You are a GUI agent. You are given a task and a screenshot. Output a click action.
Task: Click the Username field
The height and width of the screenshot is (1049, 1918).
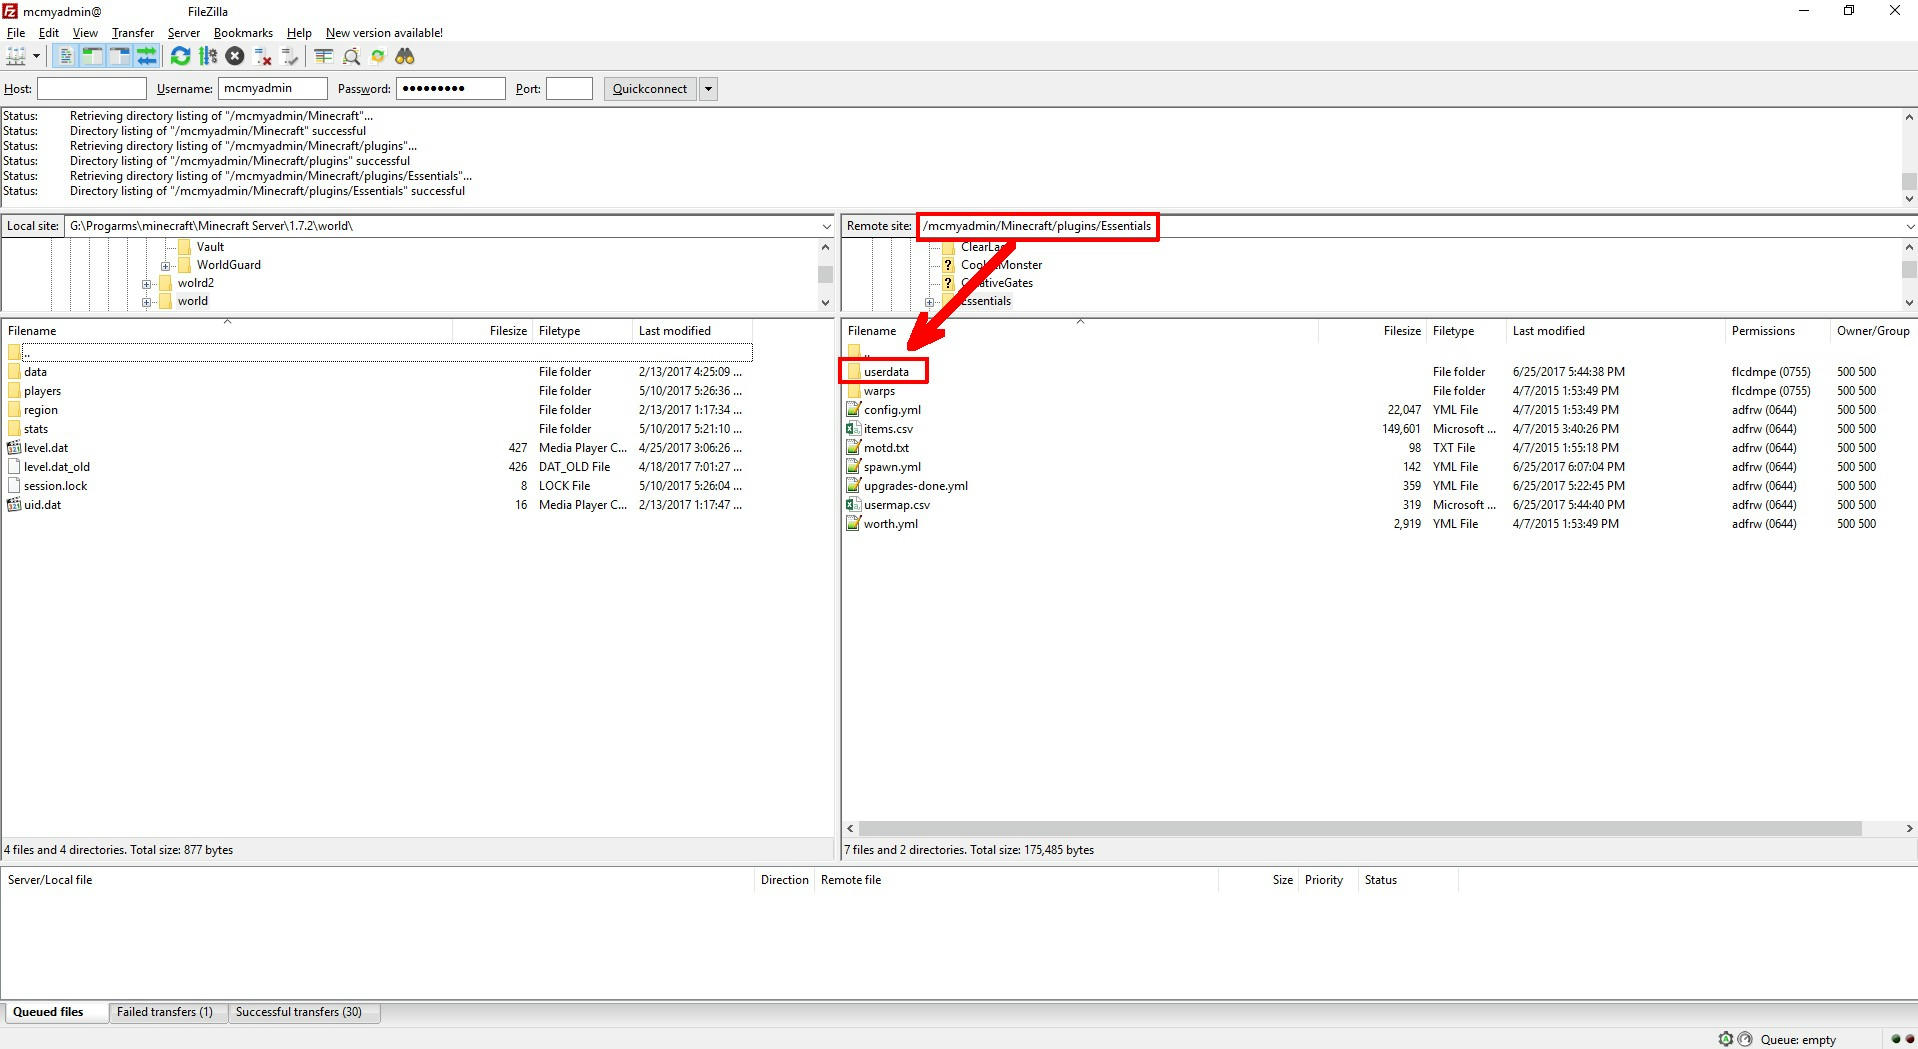(x=273, y=89)
